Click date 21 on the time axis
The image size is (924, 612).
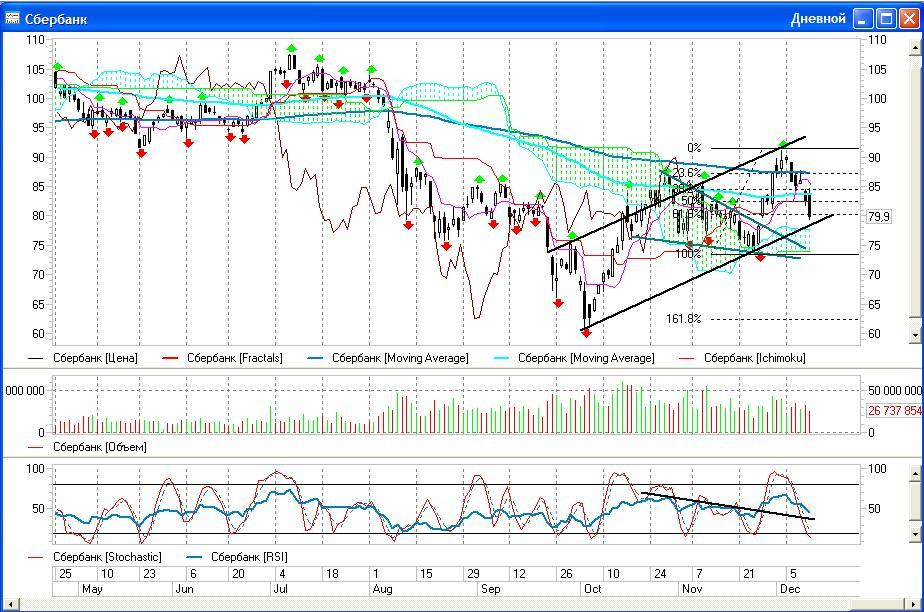tap(749, 574)
